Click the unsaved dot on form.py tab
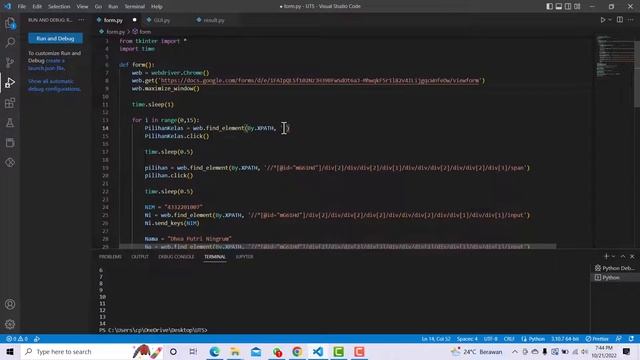This screenshot has width=640, height=360. tap(134, 20)
